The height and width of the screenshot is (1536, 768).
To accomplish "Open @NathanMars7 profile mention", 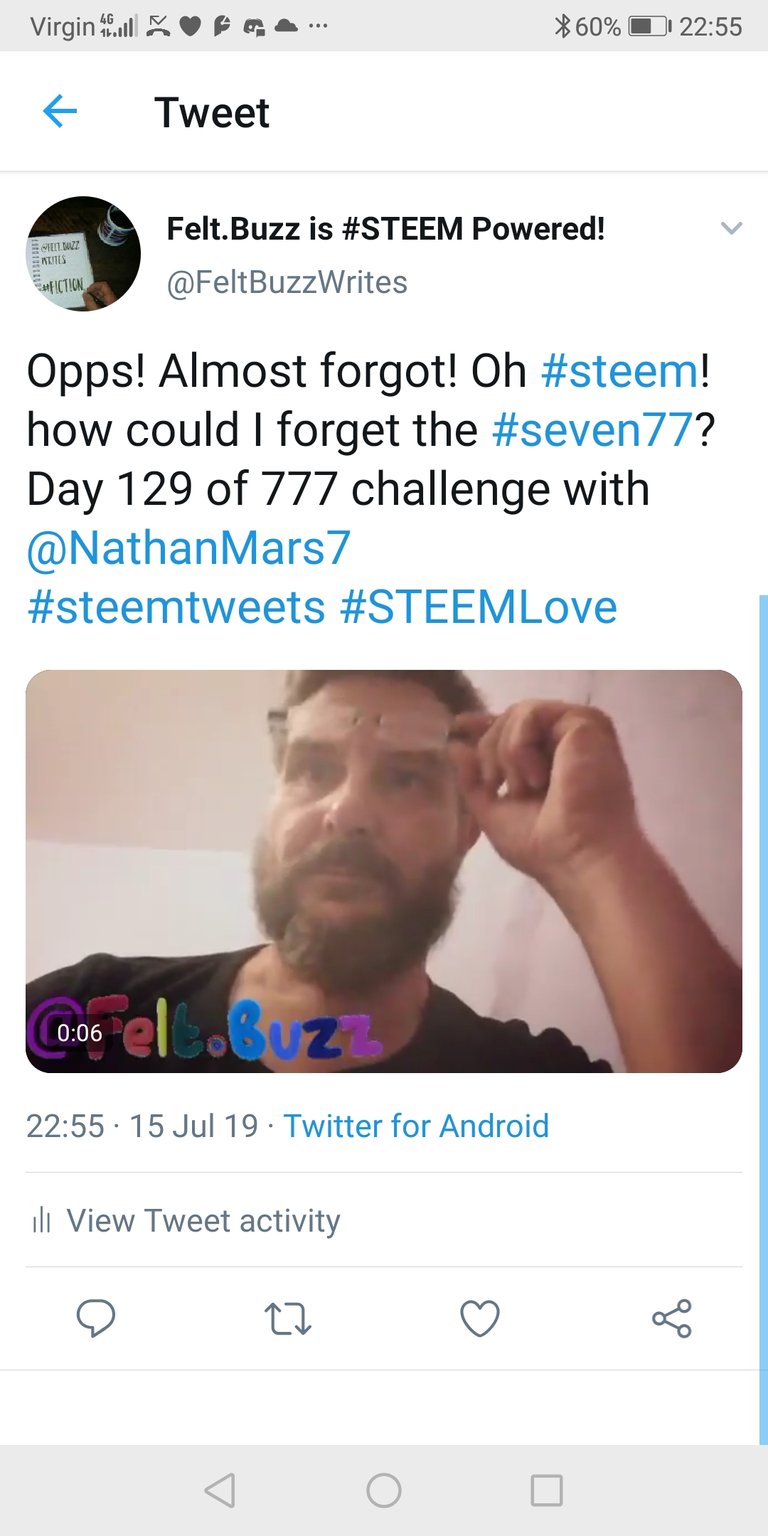I will click(189, 548).
